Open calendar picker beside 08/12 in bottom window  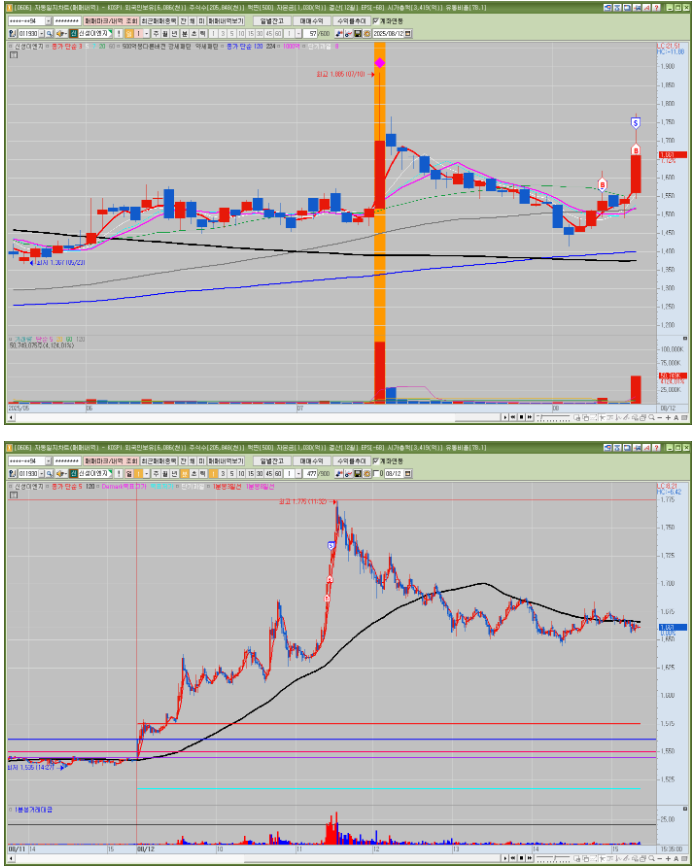coord(408,474)
